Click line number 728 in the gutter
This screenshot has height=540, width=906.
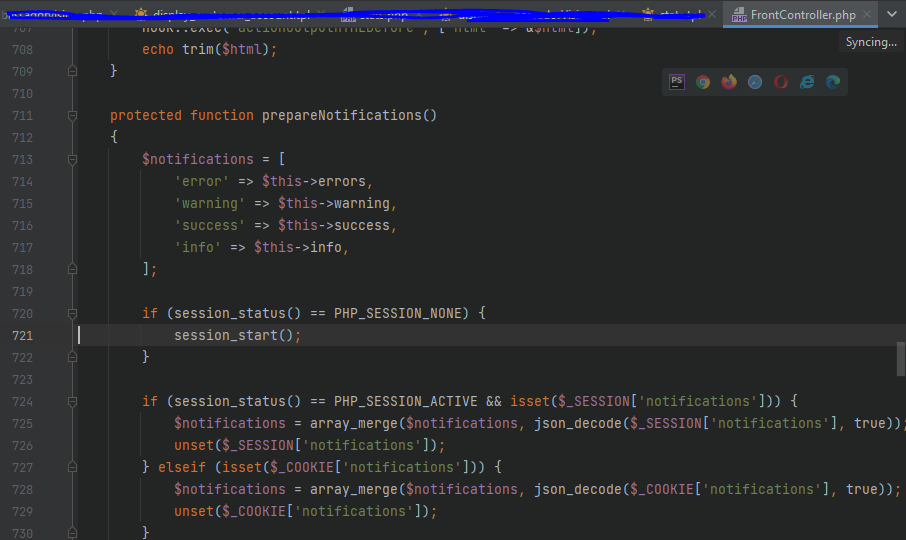(23, 490)
